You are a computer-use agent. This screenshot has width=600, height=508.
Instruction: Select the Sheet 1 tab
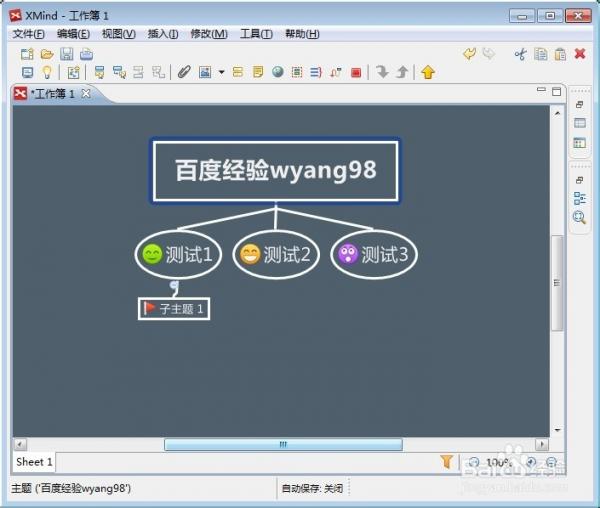[34, 462]
